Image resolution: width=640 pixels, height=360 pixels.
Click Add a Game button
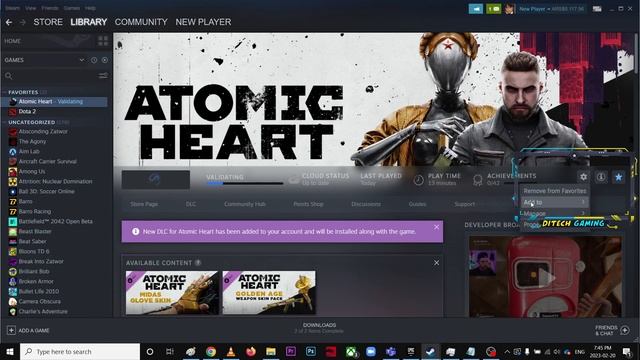(28, 330)
